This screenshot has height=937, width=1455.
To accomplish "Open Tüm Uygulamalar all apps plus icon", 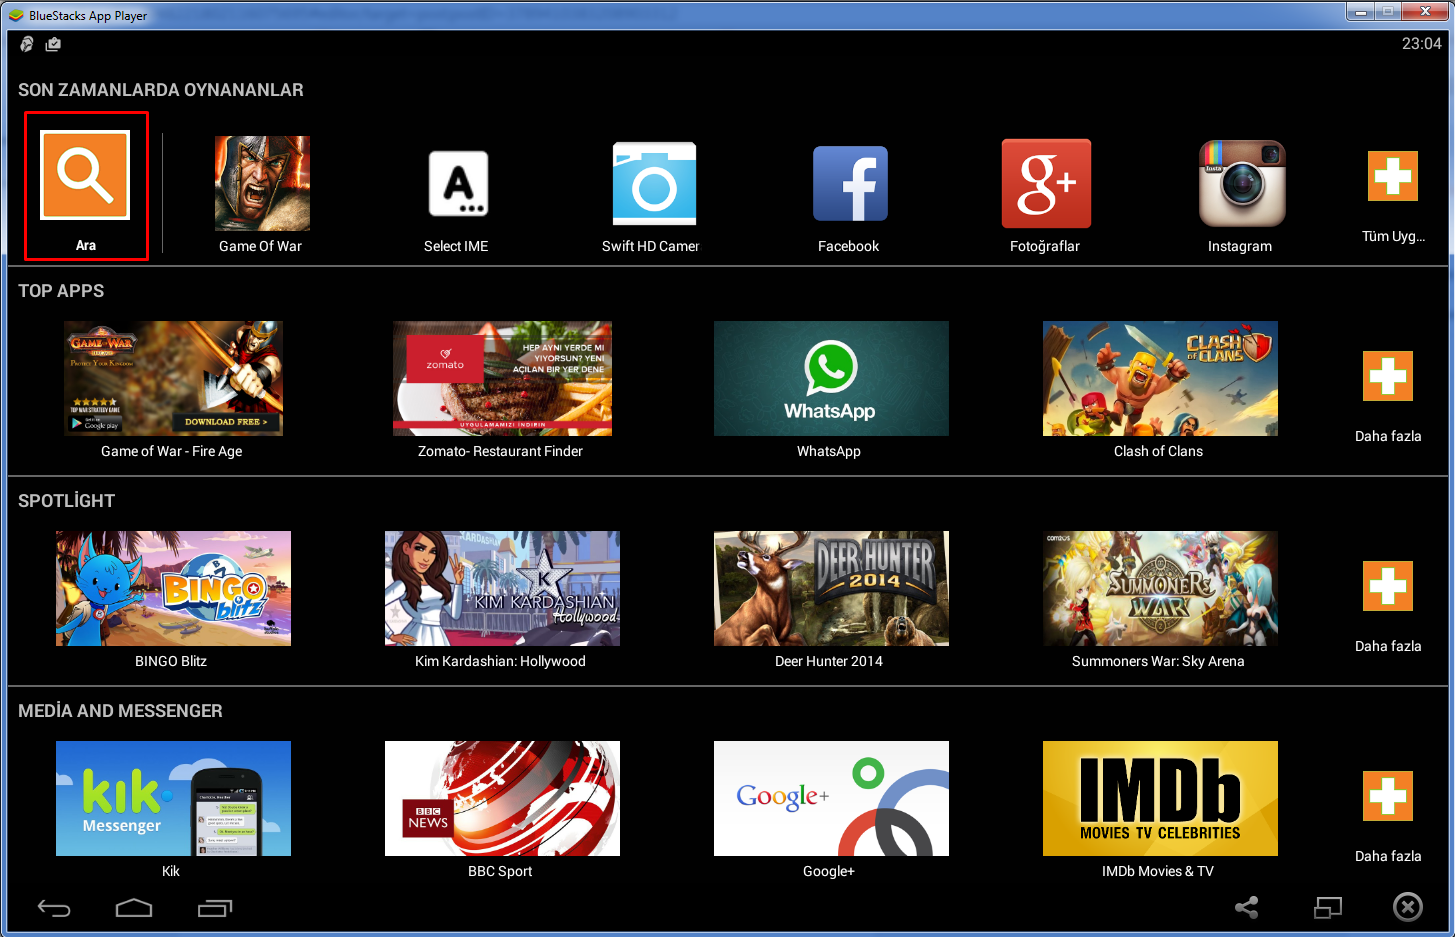I will click(x=1393, y=176).
